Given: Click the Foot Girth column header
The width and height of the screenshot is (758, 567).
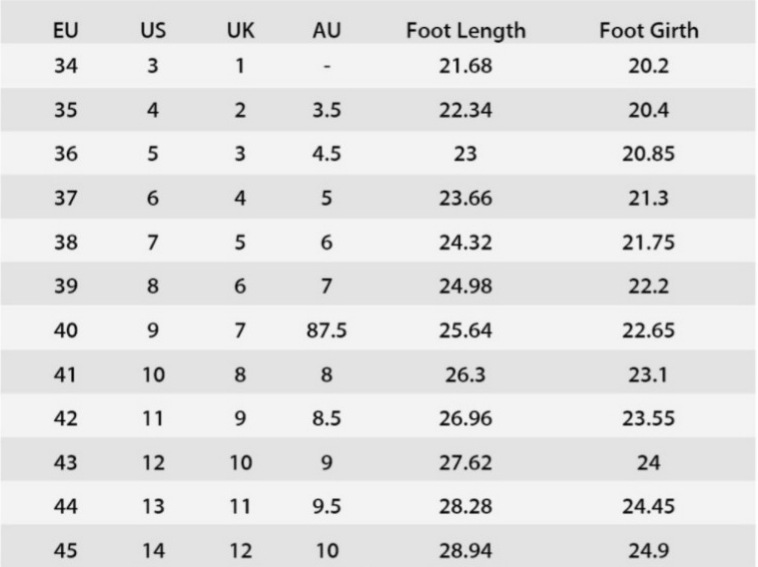Looking at the screenshot, I should pyautogui.click(x=649, y=30).
